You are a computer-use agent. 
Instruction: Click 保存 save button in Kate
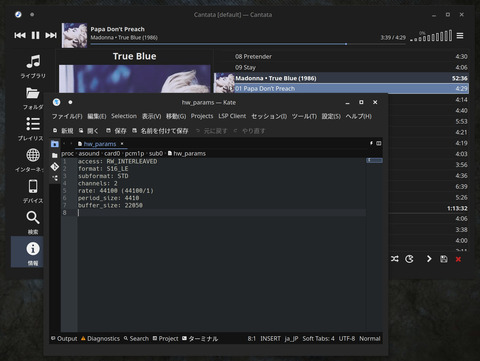116,131
